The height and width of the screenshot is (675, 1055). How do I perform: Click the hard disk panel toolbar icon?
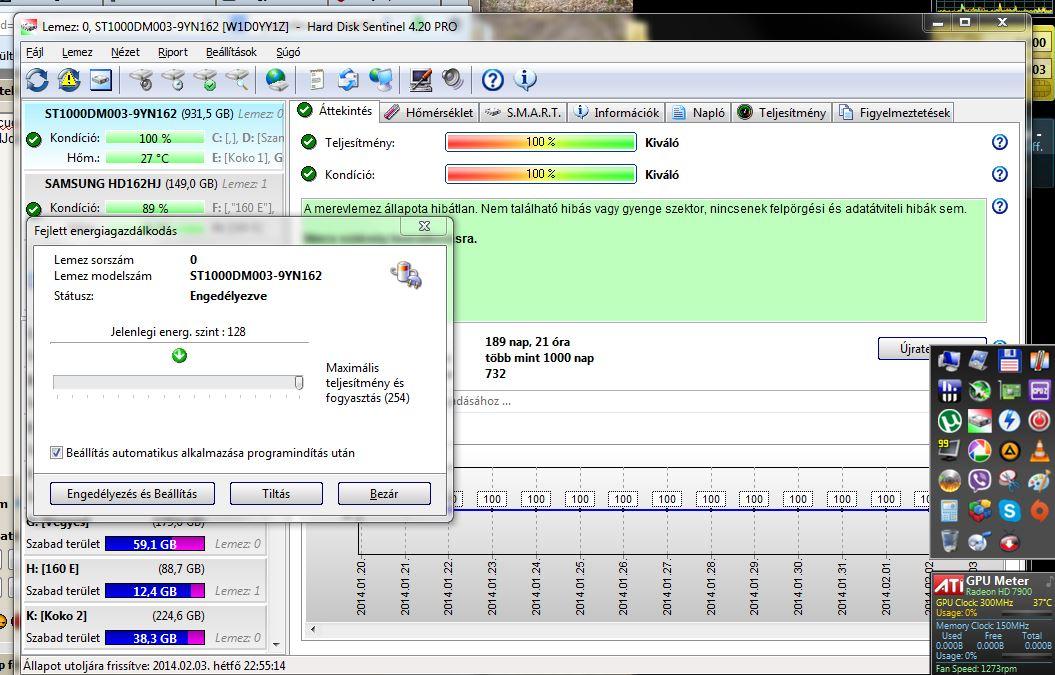[101, 80]
